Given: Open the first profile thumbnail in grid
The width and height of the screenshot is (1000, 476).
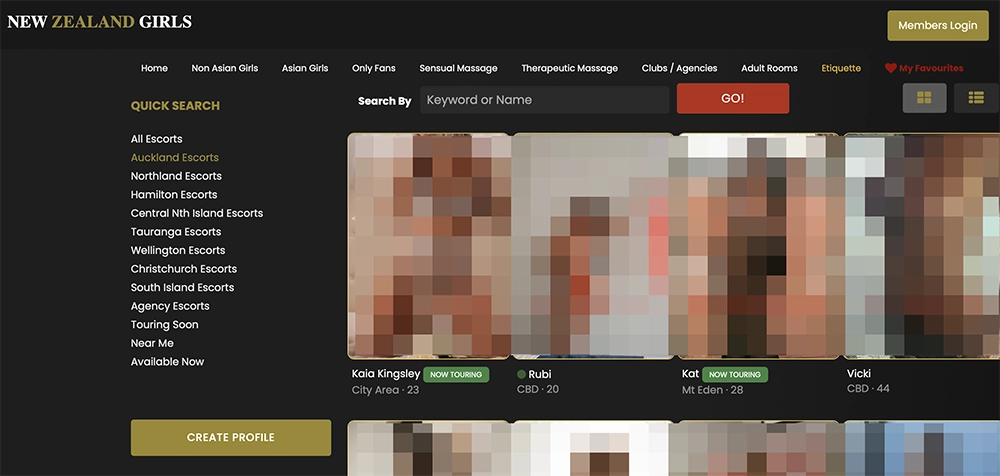Looking at the screenshot, I should pyautogui.click(x=429, y=245).
